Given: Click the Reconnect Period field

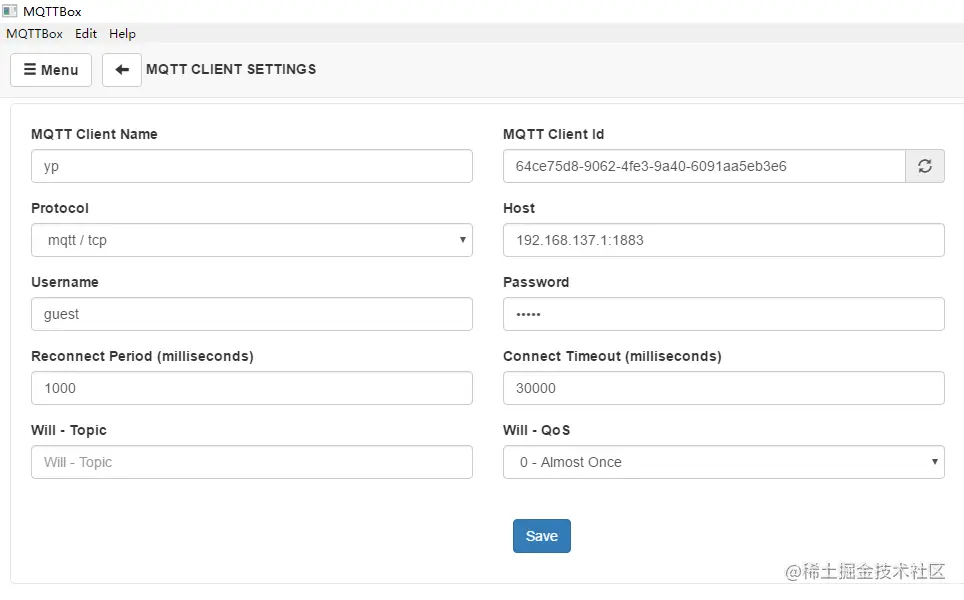Looking at the screenshot, I should pos(251,388).
